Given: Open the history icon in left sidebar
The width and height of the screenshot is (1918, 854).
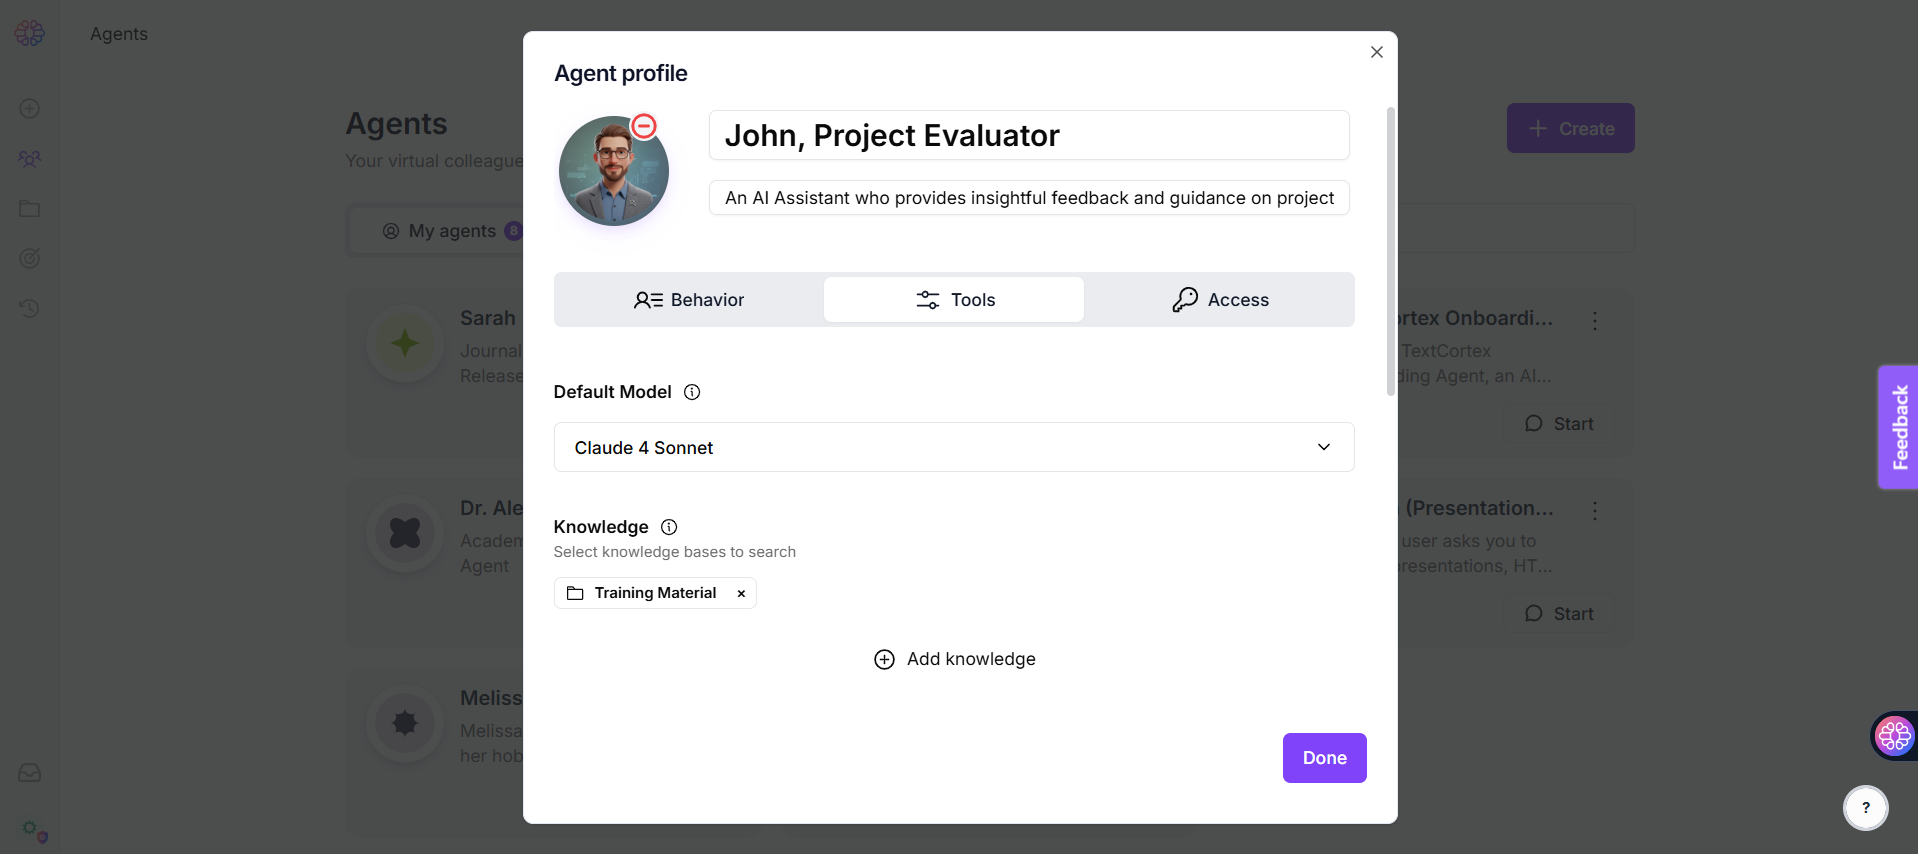Looking at the screenshot, I should (30, 308).
